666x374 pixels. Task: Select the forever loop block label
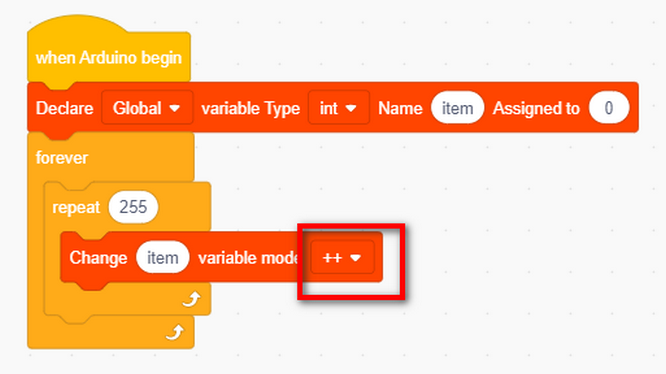coord(62,158)
